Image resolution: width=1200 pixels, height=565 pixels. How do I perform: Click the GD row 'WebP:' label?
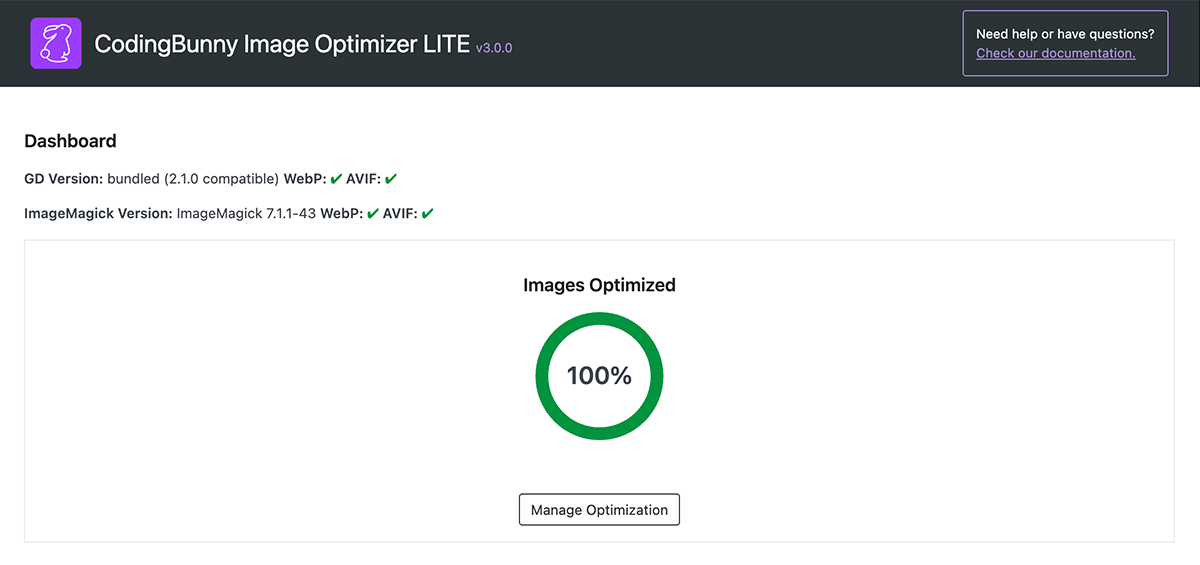[305, 179]
